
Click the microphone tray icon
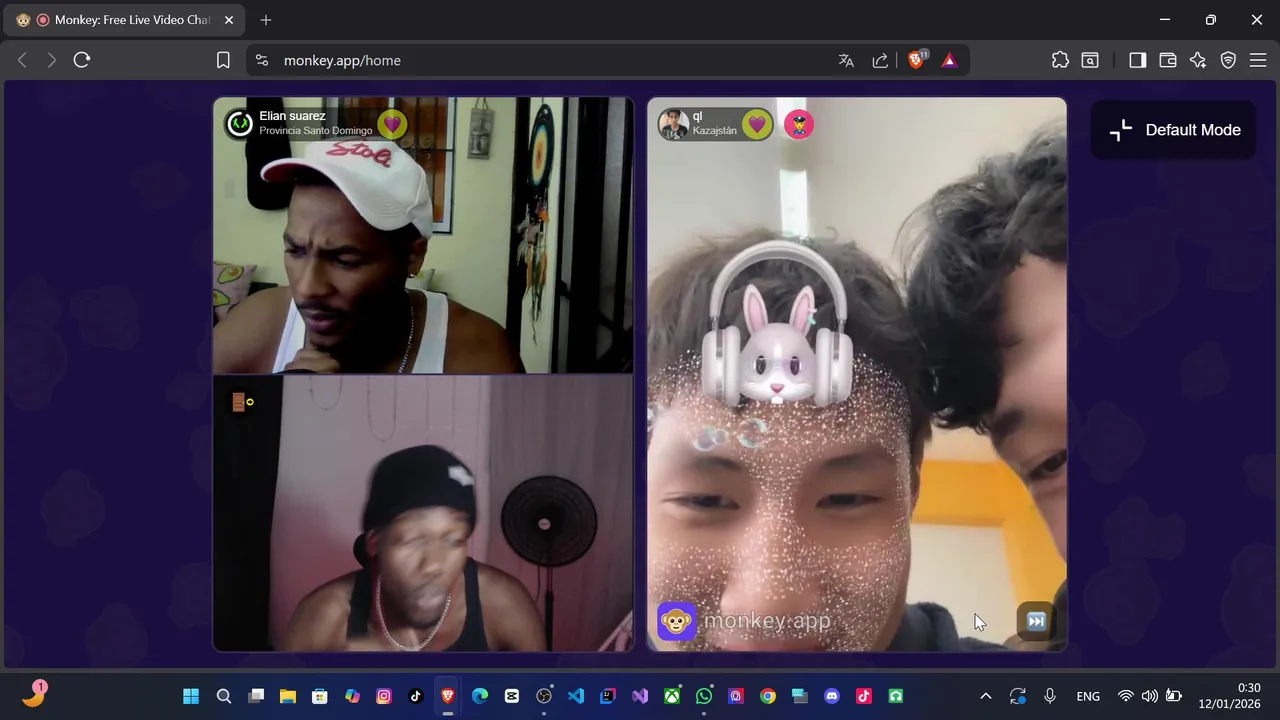[x=1050, y=696]
